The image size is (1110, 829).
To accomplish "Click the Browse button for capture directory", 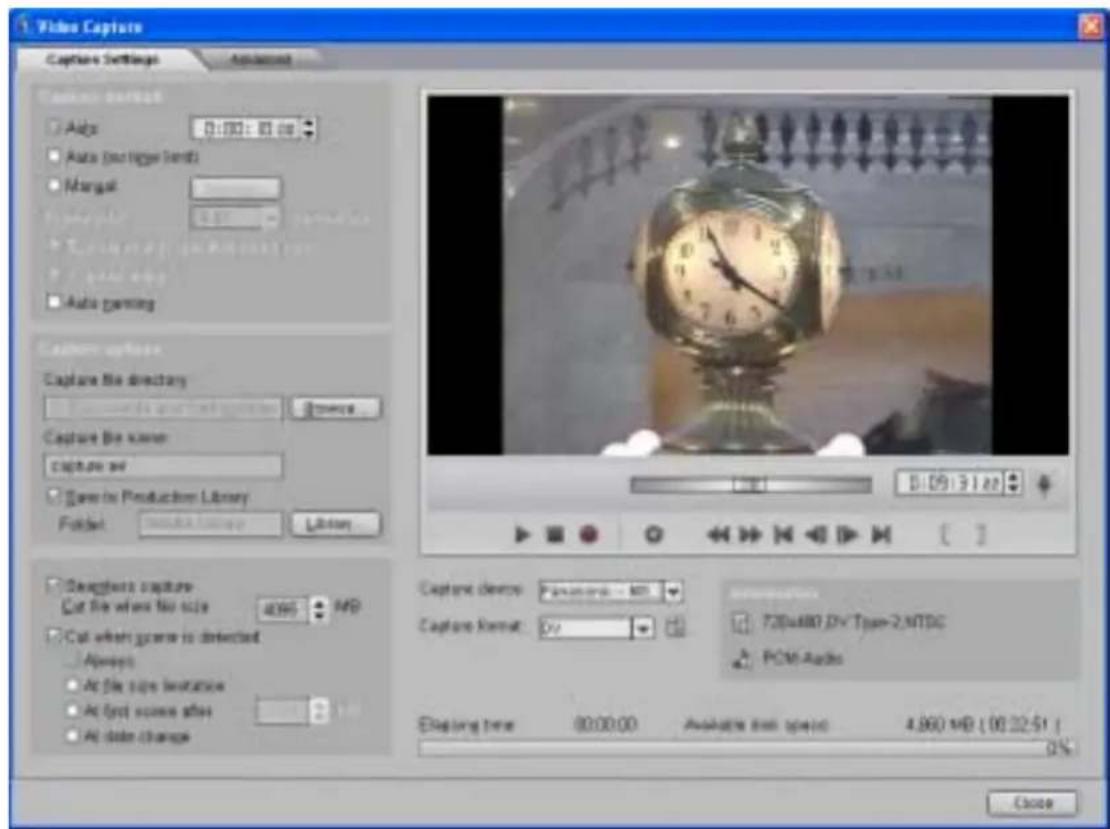I will 336,408.
